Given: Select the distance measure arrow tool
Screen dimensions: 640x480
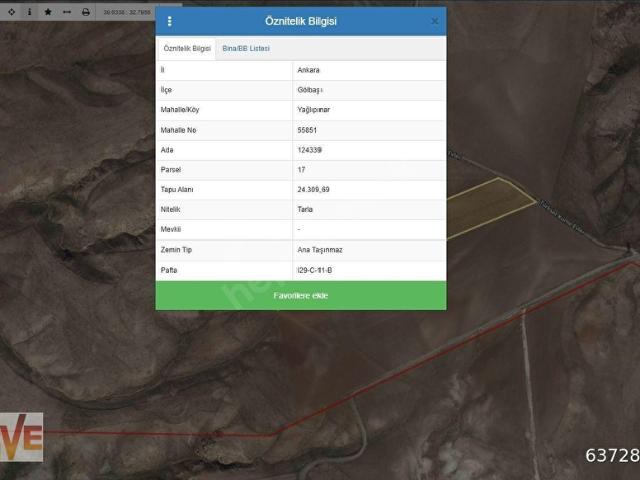Looking at the screenshot, I should pyautogui.click(x=67, y=12).
